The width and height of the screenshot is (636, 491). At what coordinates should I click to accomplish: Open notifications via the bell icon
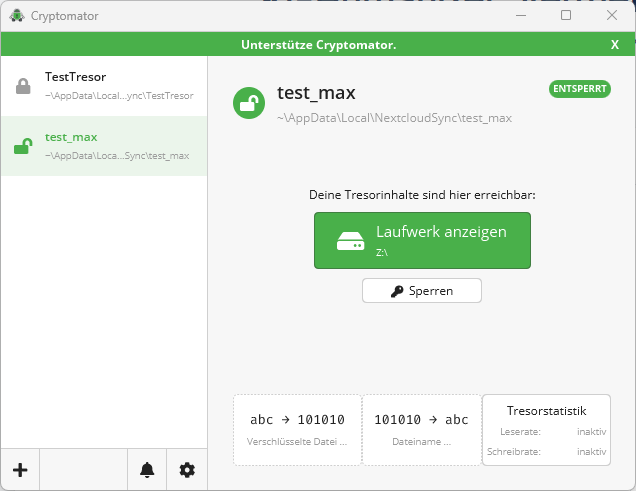147,470
